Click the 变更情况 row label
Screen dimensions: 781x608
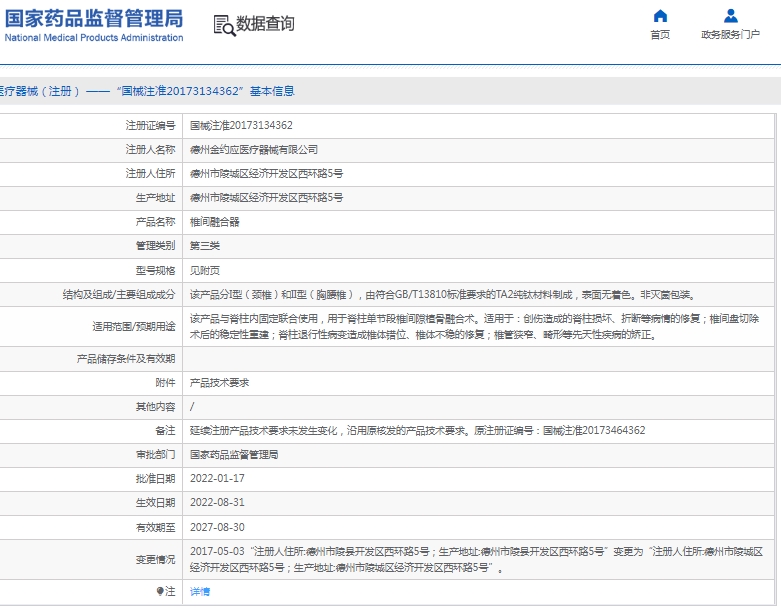(x=155, y=559)
